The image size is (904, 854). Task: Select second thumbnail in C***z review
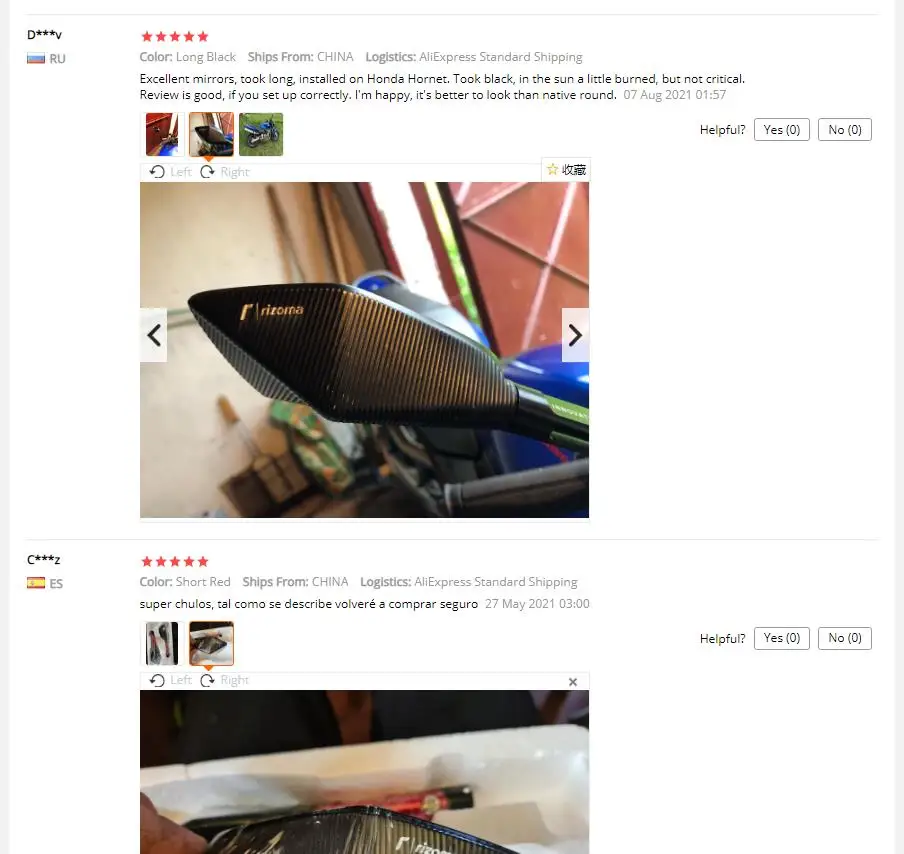[x=212, y=643]
